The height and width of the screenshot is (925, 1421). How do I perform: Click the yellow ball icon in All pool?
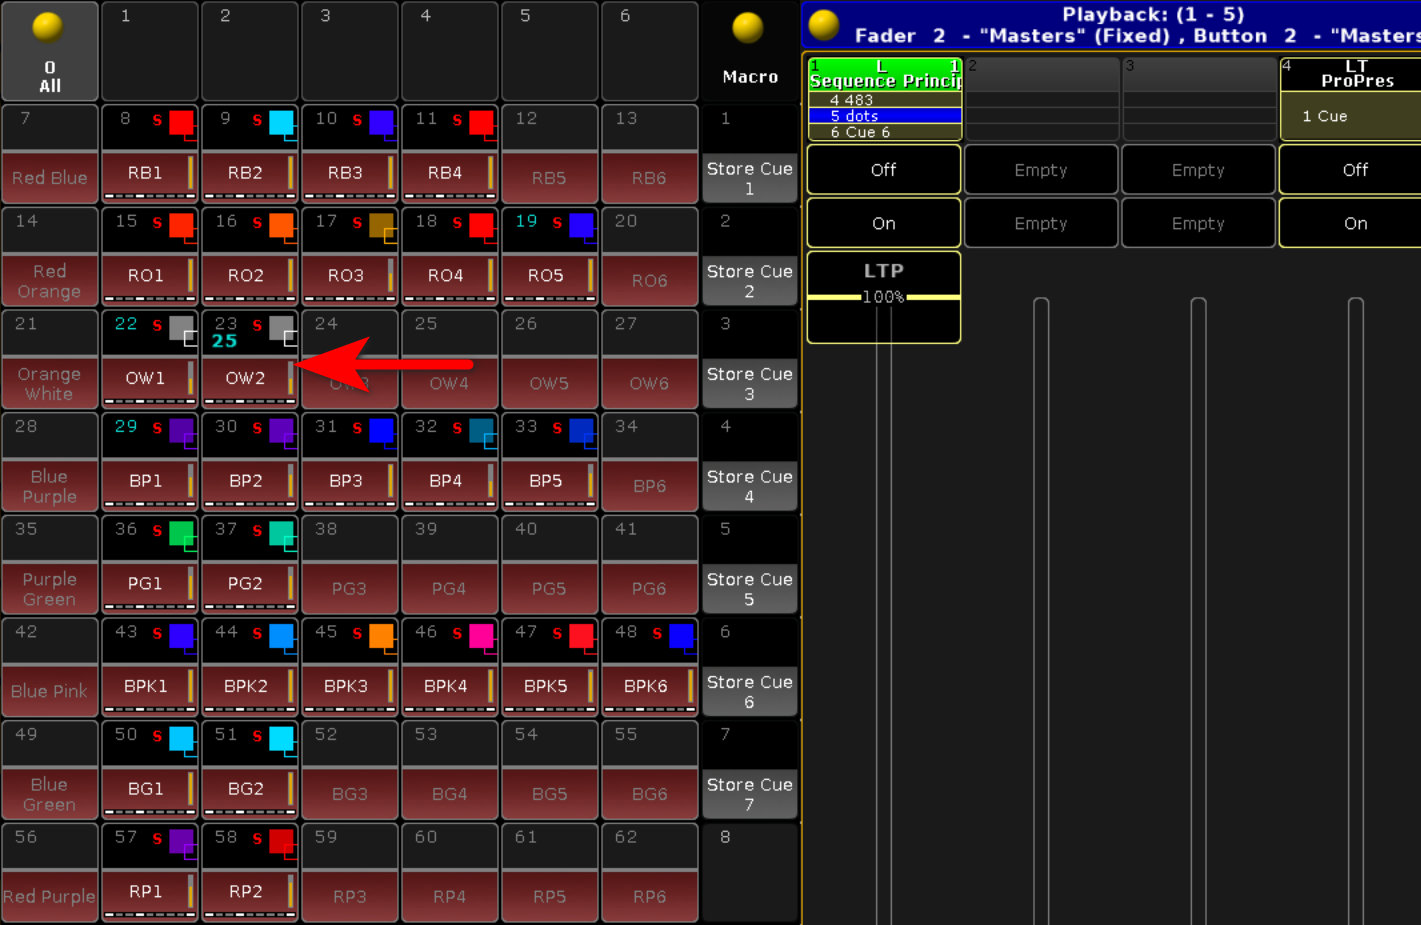point(47,27)
